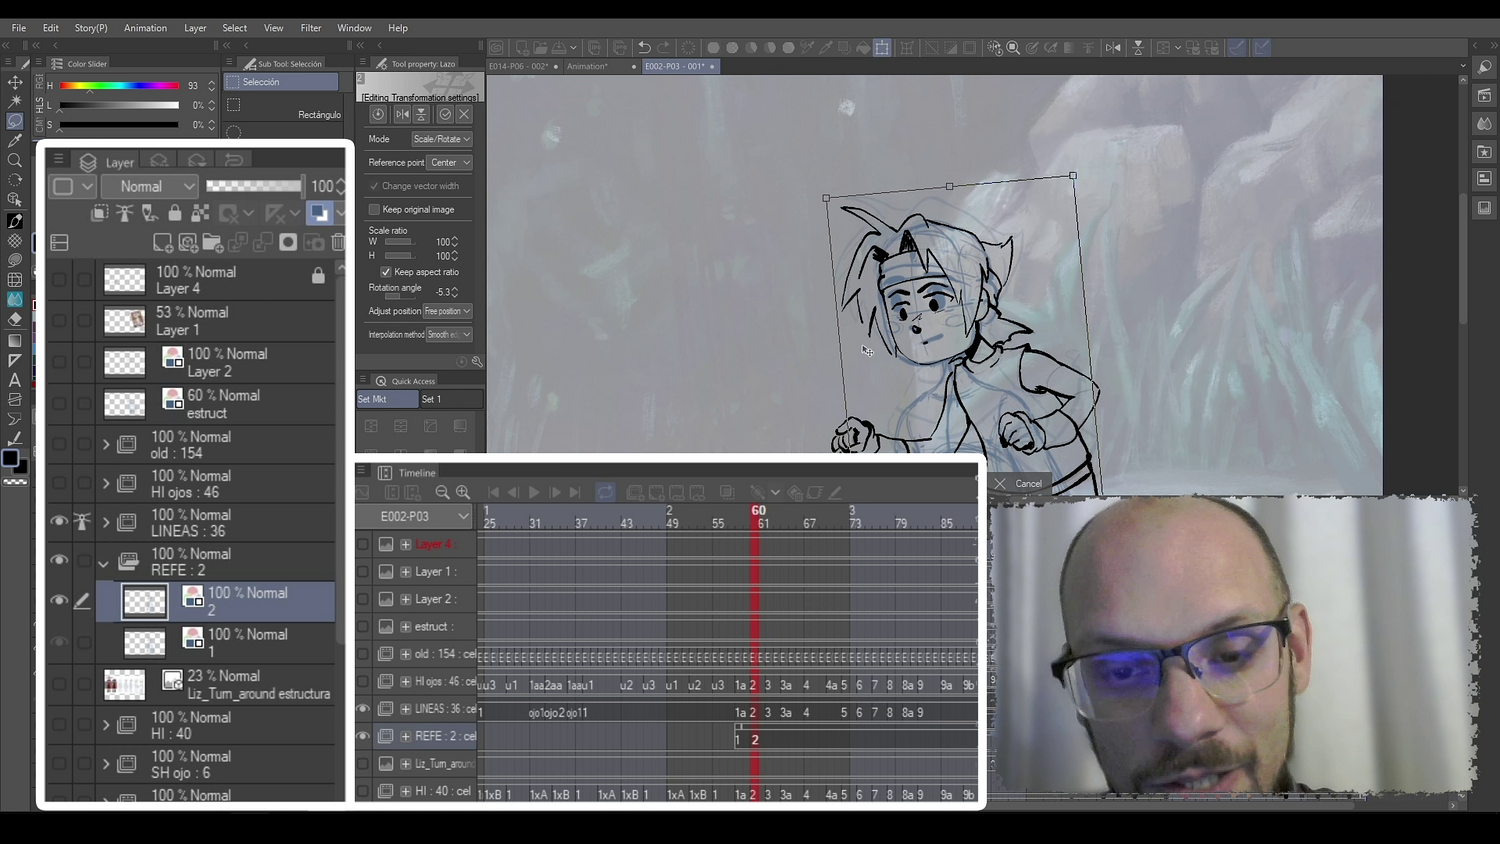Select the Liz_Turn_around estructura layer thumbnail
The image size is (1500, 844).
[124, 684]
